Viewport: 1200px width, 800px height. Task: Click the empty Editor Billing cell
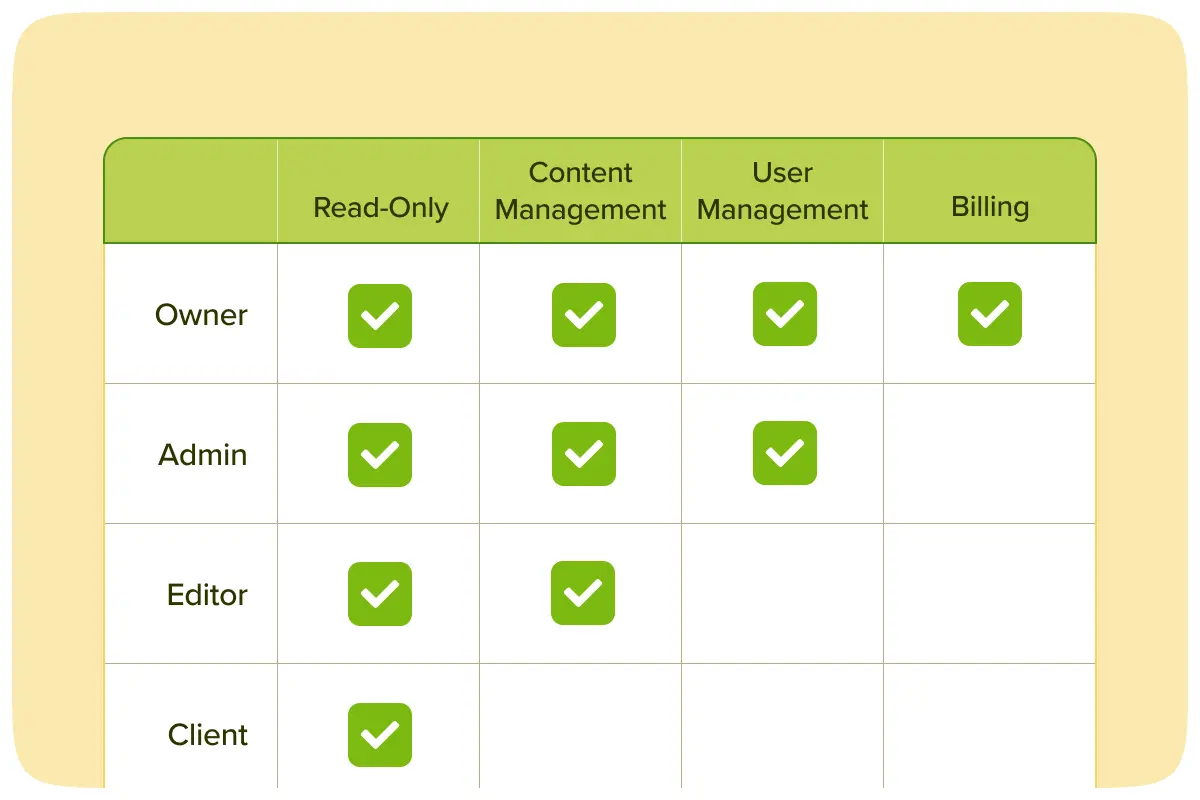989,594
